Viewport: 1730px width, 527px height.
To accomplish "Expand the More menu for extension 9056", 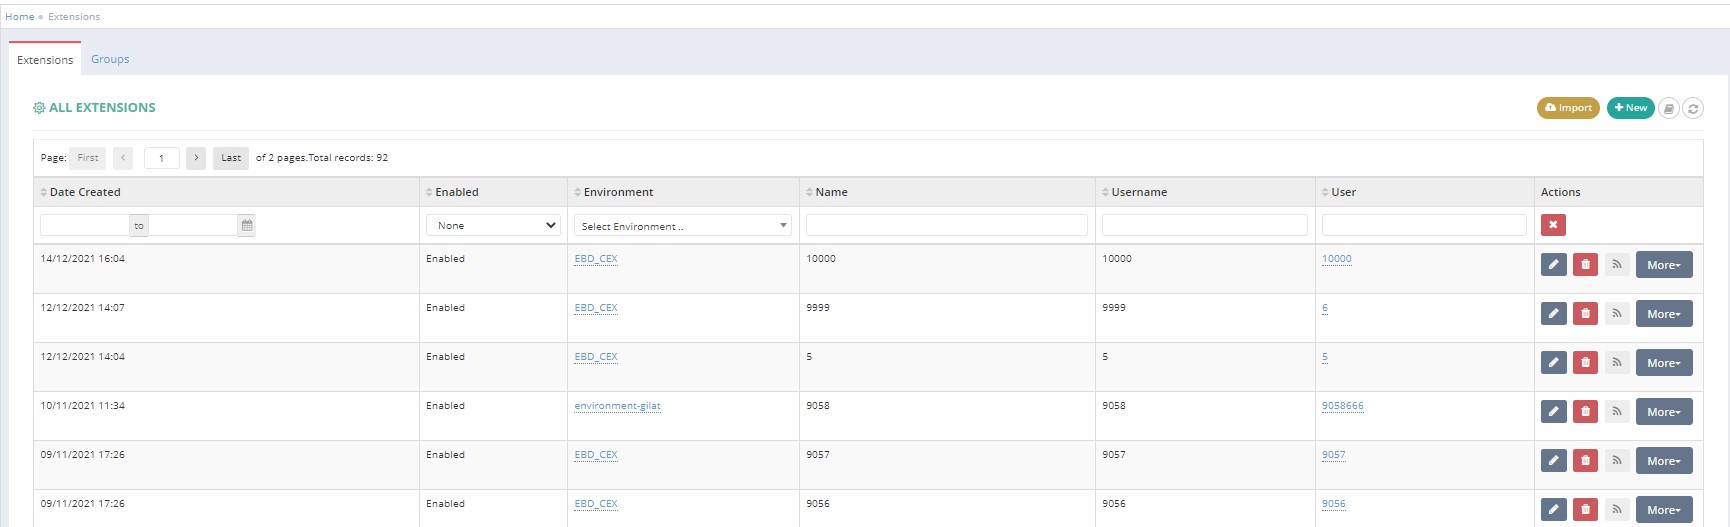I will point(1664,510).
